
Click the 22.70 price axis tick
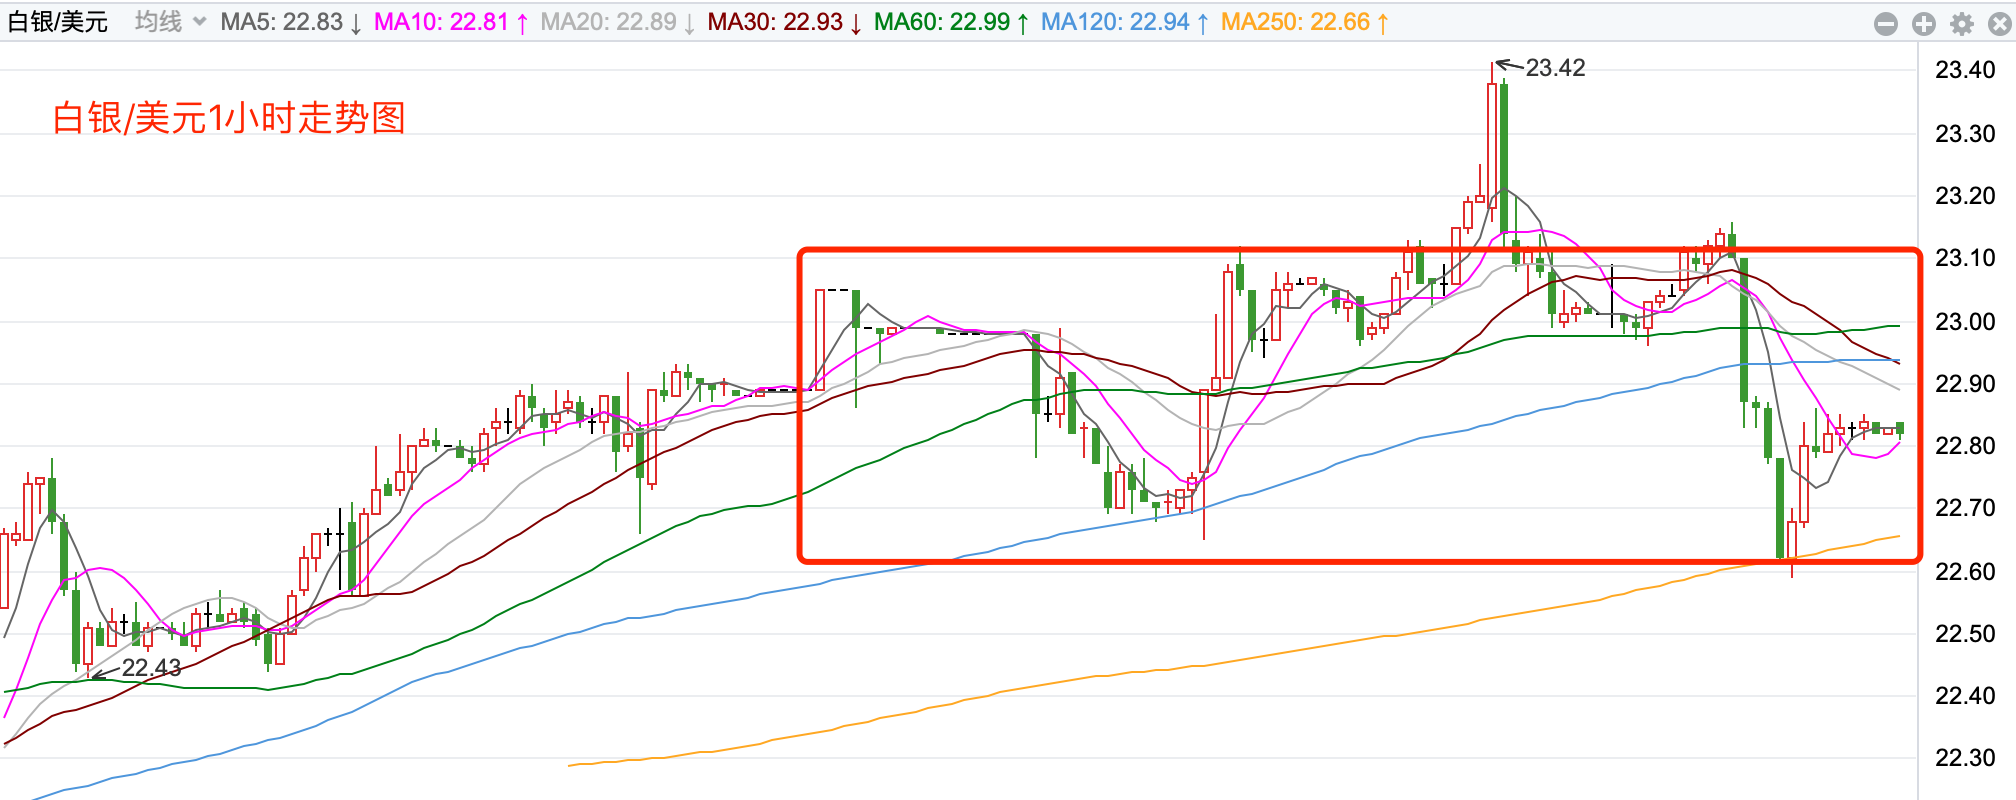point(1965,508)
